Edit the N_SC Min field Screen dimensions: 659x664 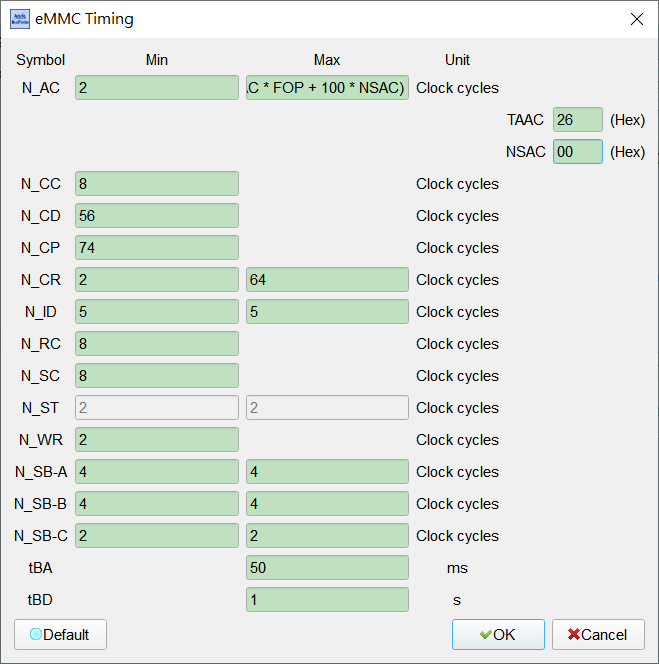[x=157, y=376]
